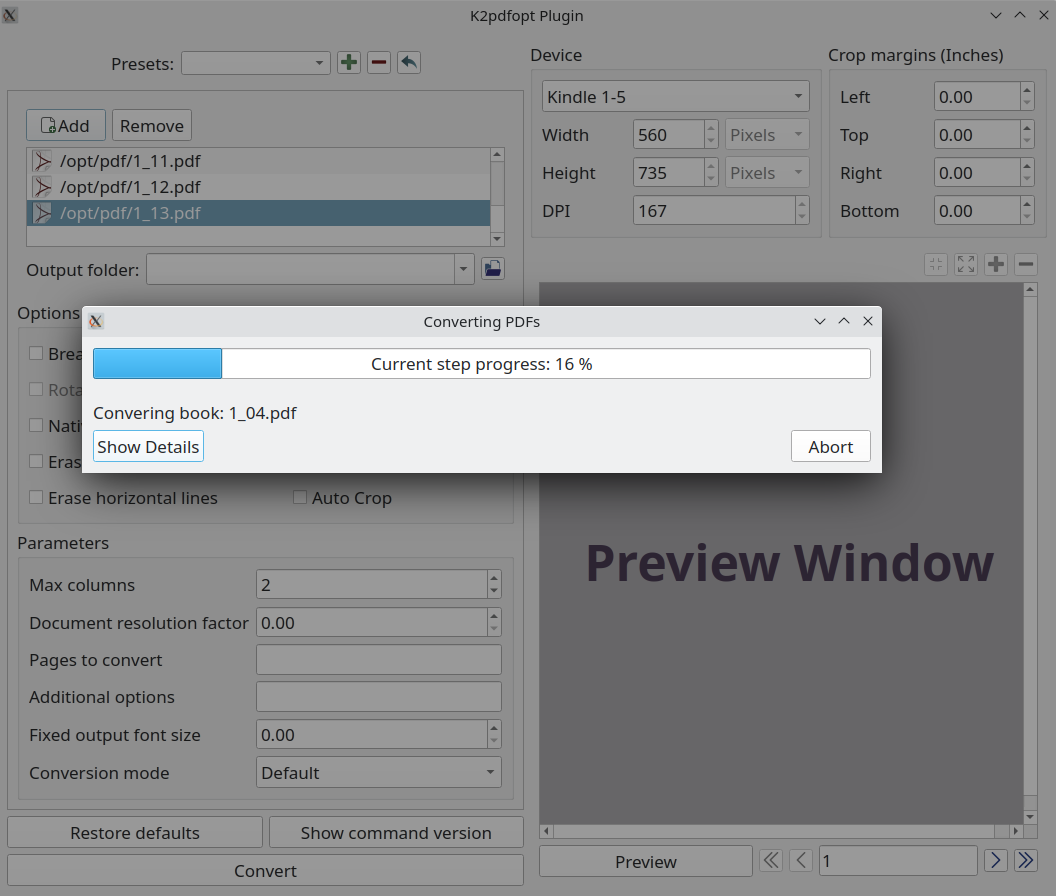Click the preview horizontal scrollbar

pos(781,831)
